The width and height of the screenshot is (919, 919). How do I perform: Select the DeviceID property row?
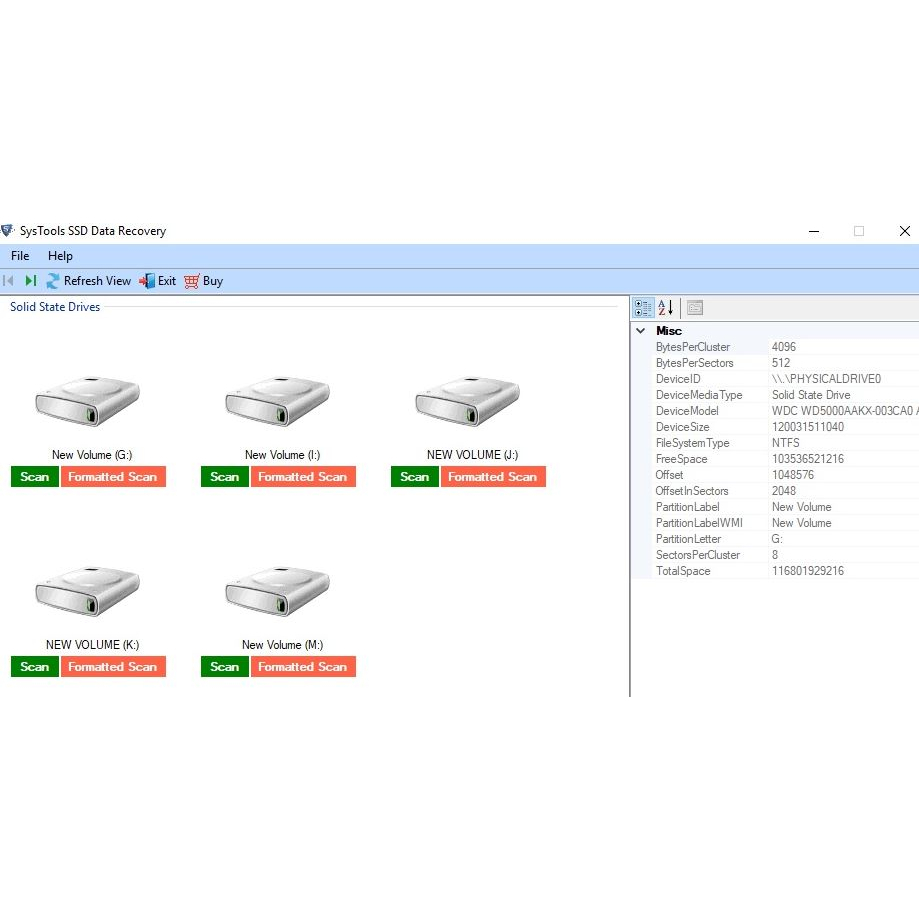click(x=785, y=379)
